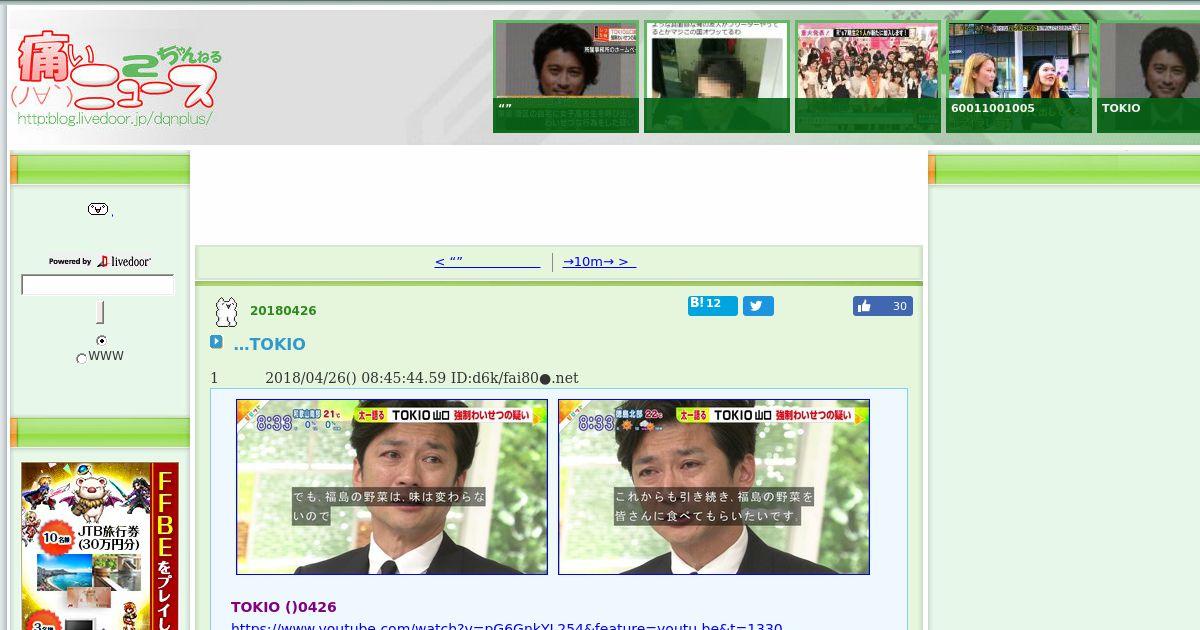Go to previous article link

(487, 262)
